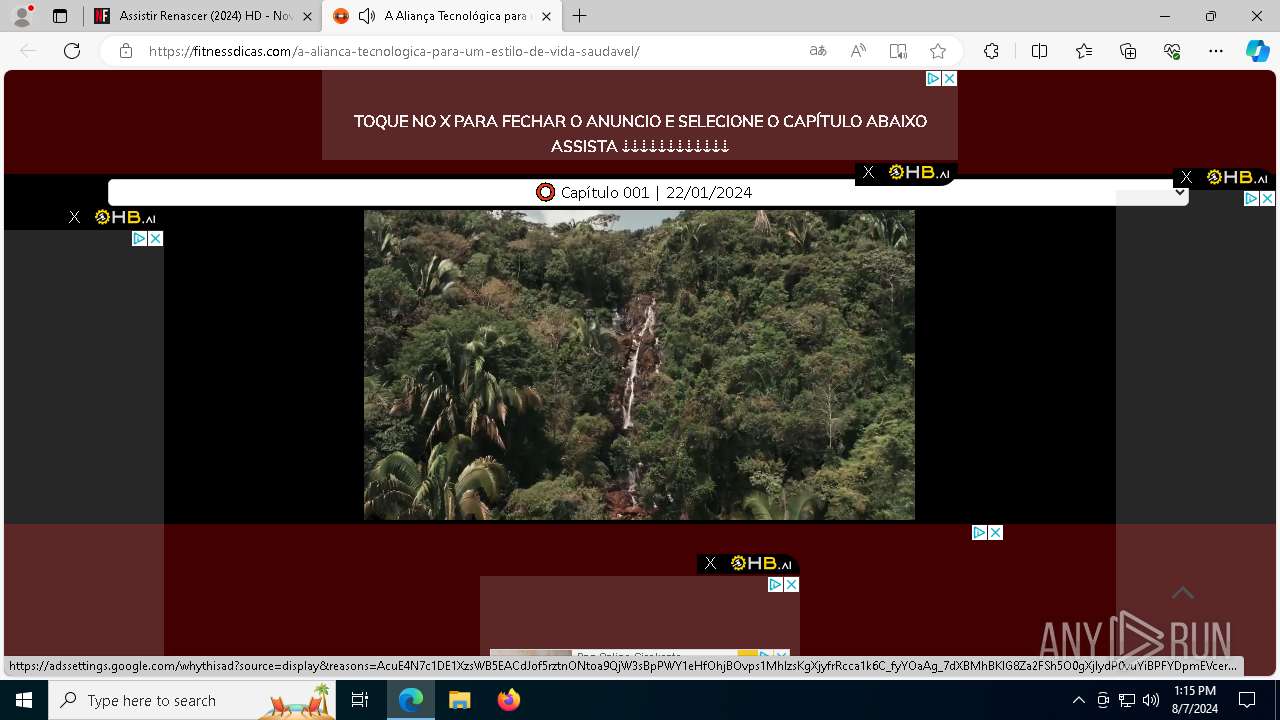Add this page to favorites star
Viewport: 1280px width, 720px height.
tap(938, 51)
